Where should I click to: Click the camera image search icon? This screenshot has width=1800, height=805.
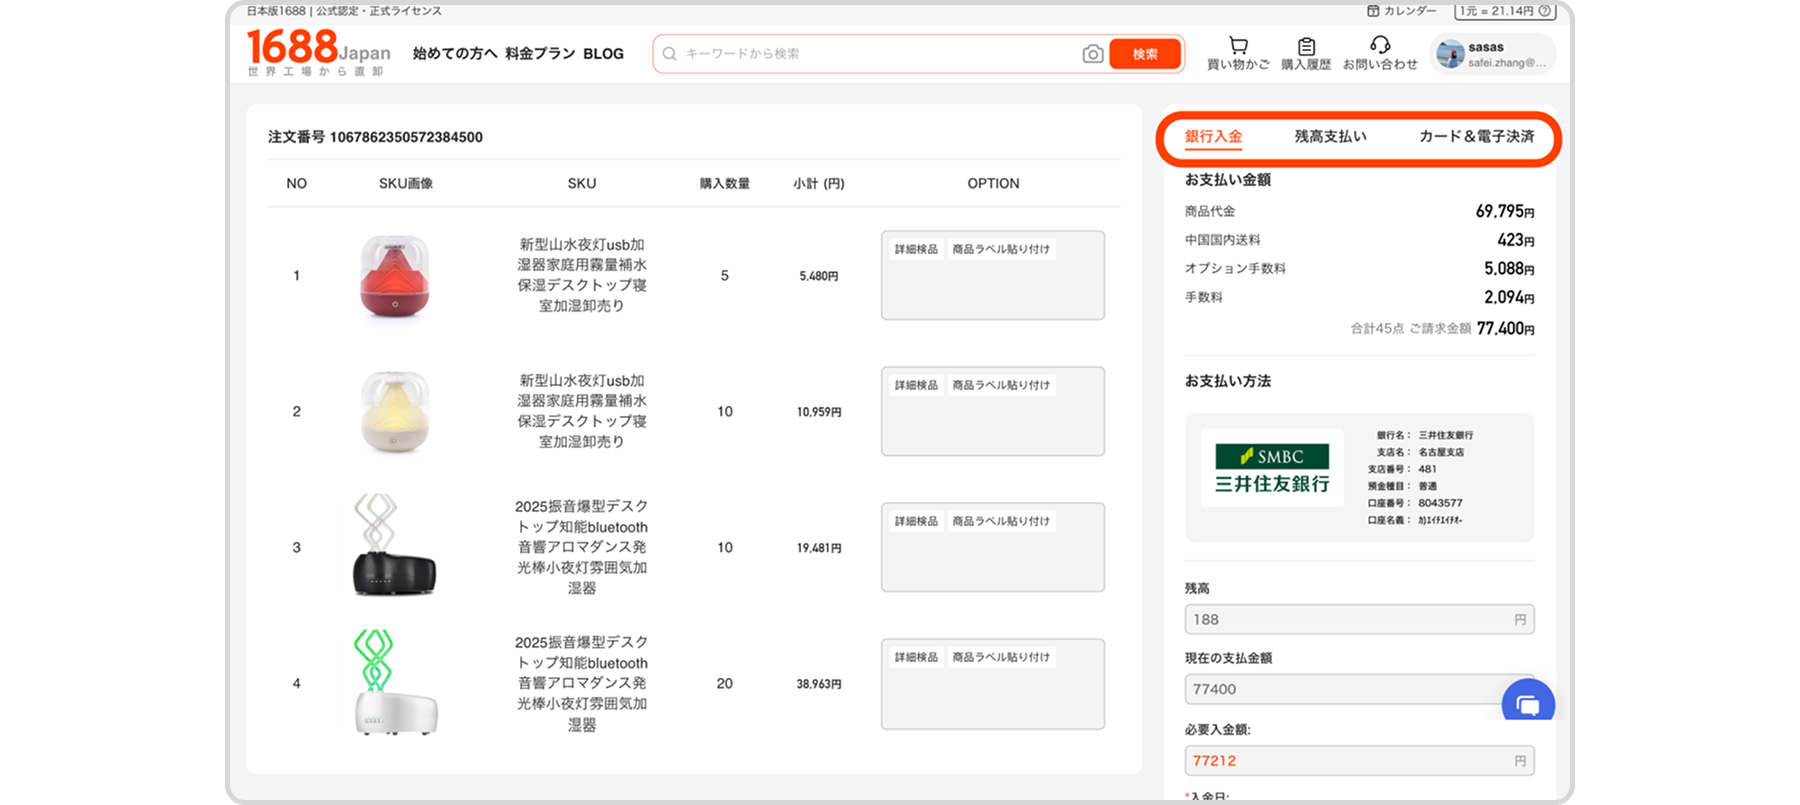point(1093,54)
